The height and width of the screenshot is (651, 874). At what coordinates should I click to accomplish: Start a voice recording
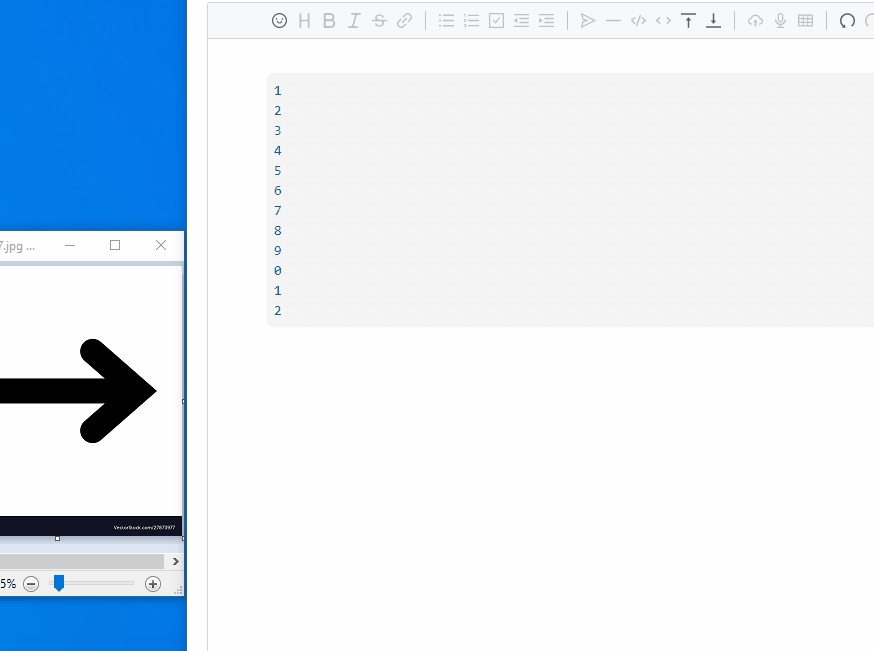point(780,20)
